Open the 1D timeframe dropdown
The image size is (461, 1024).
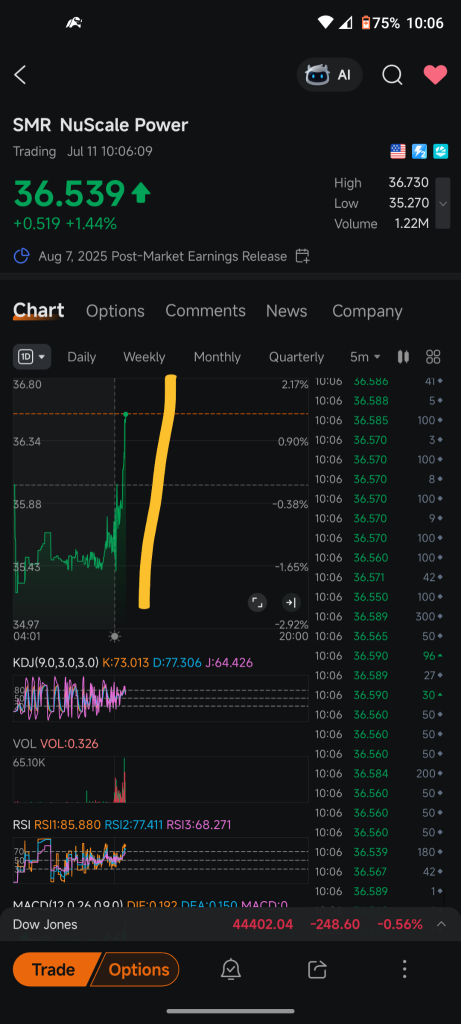tap(32, 357)
